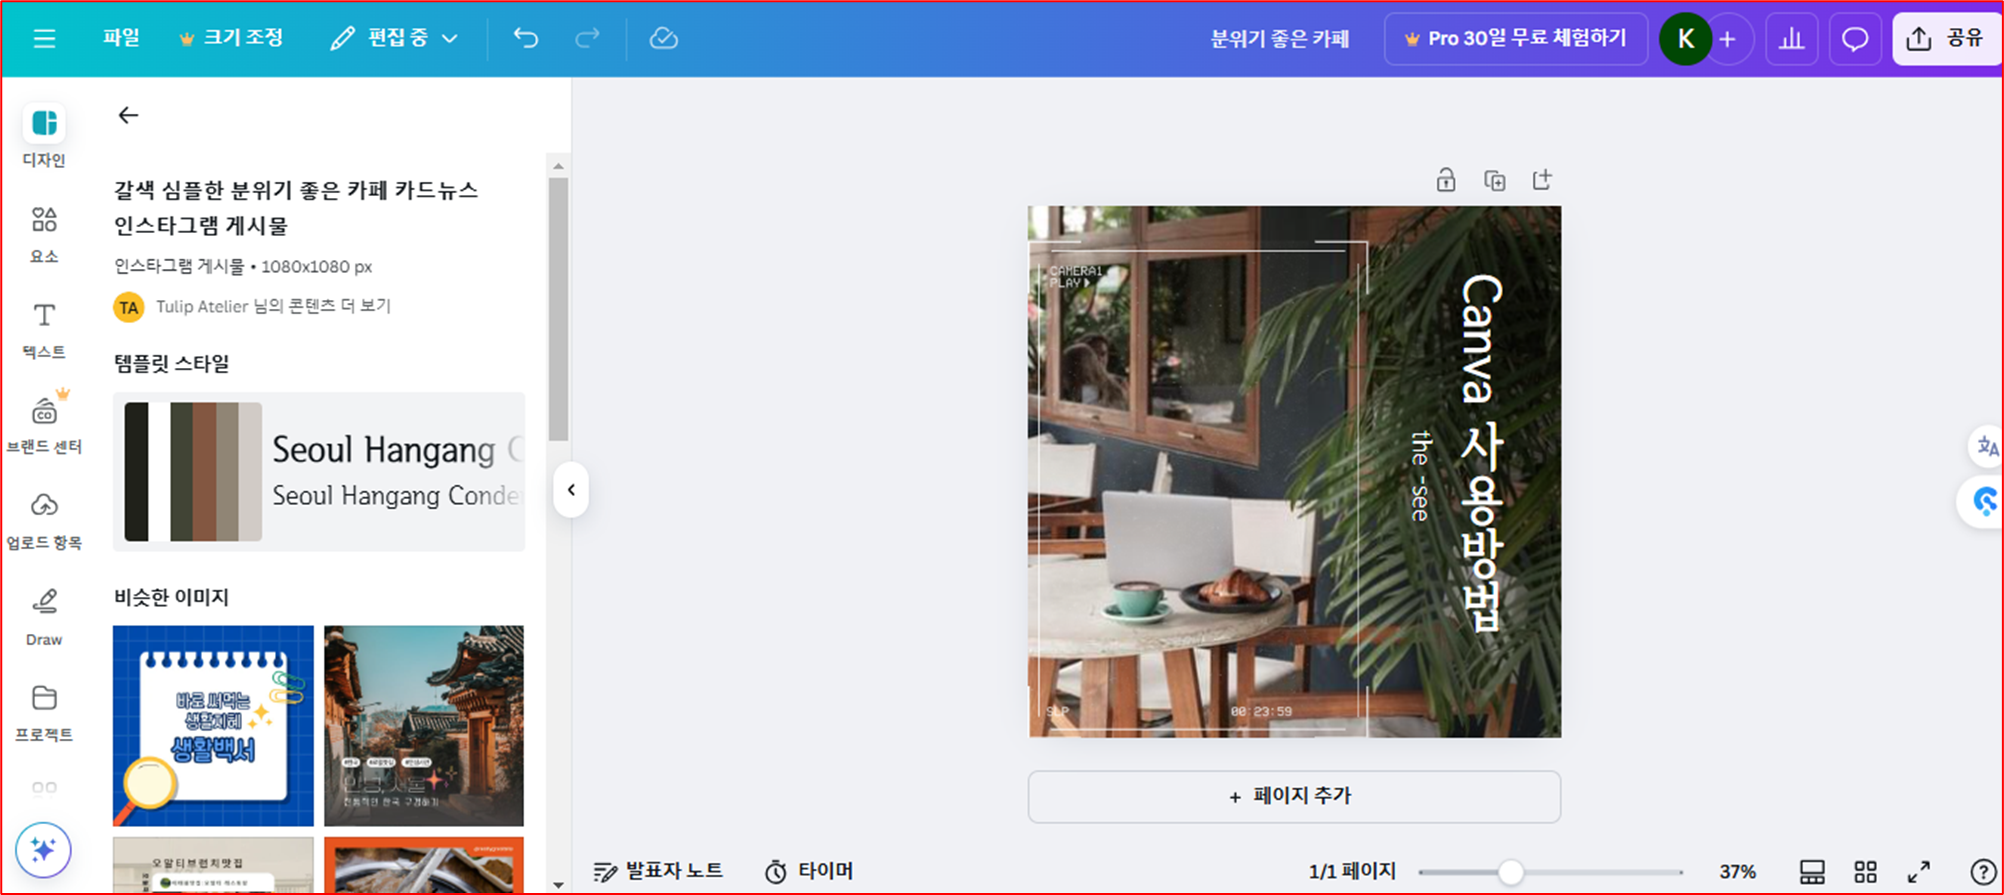Select the Korean hanok street template thumbnail
This screenshot has width=2004, height=895.
pos(424,726)
